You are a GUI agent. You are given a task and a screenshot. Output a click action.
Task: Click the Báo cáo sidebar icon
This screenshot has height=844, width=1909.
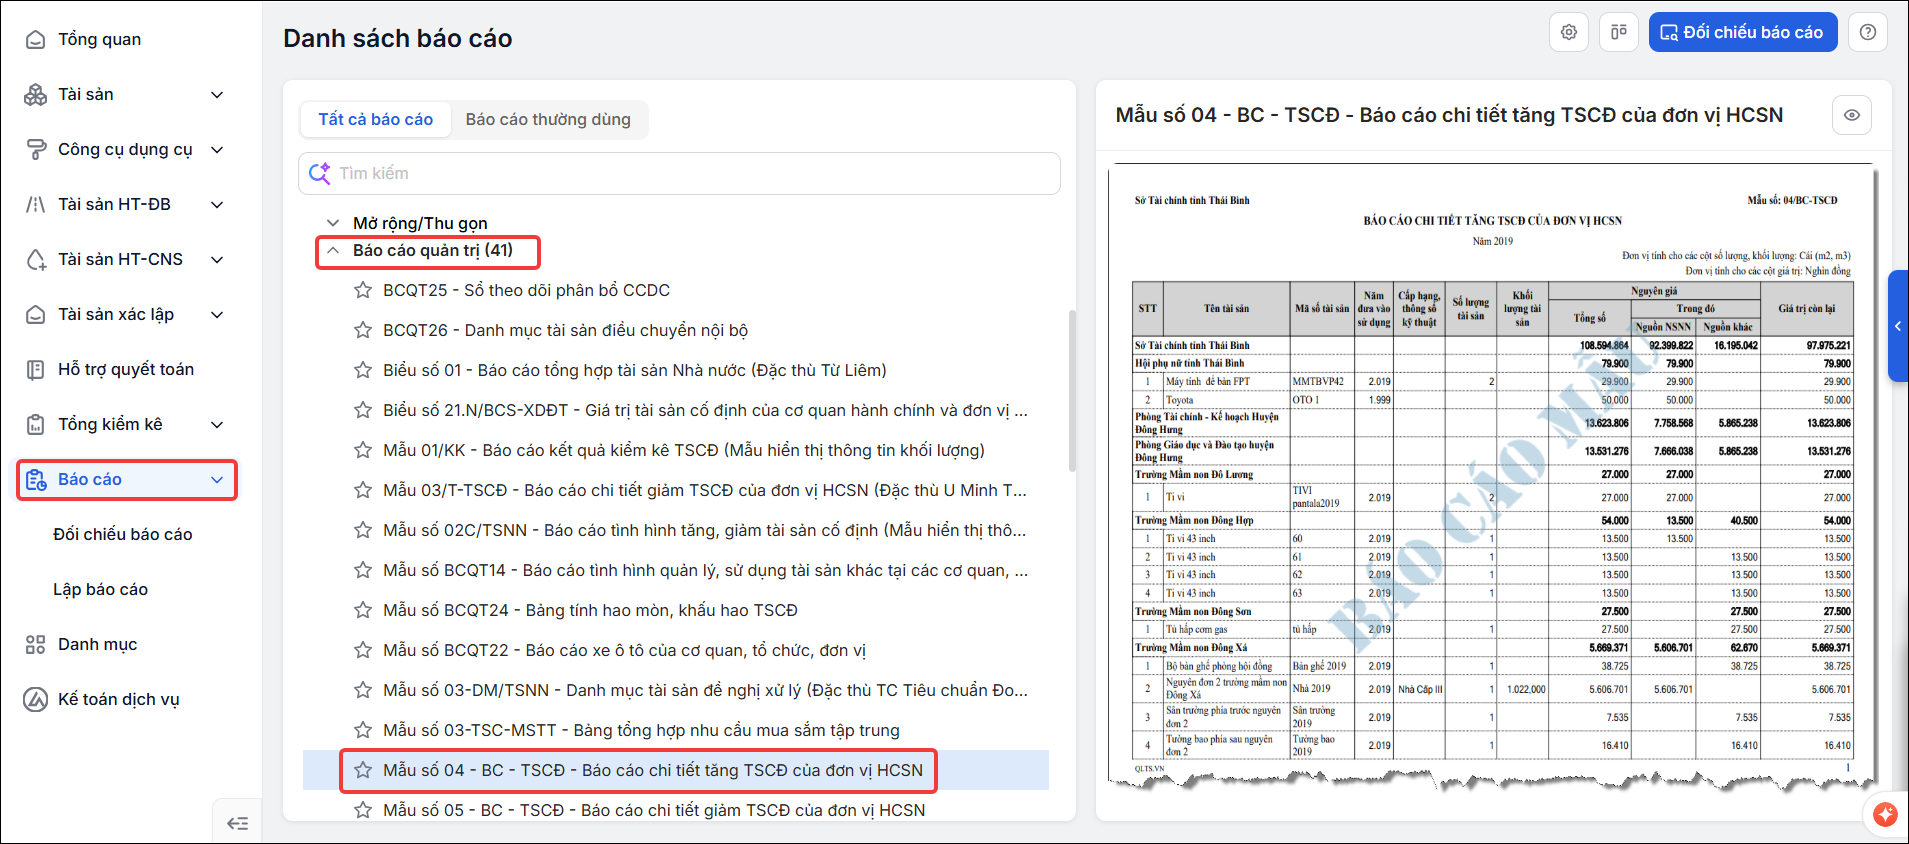click(x=36, y=480)
